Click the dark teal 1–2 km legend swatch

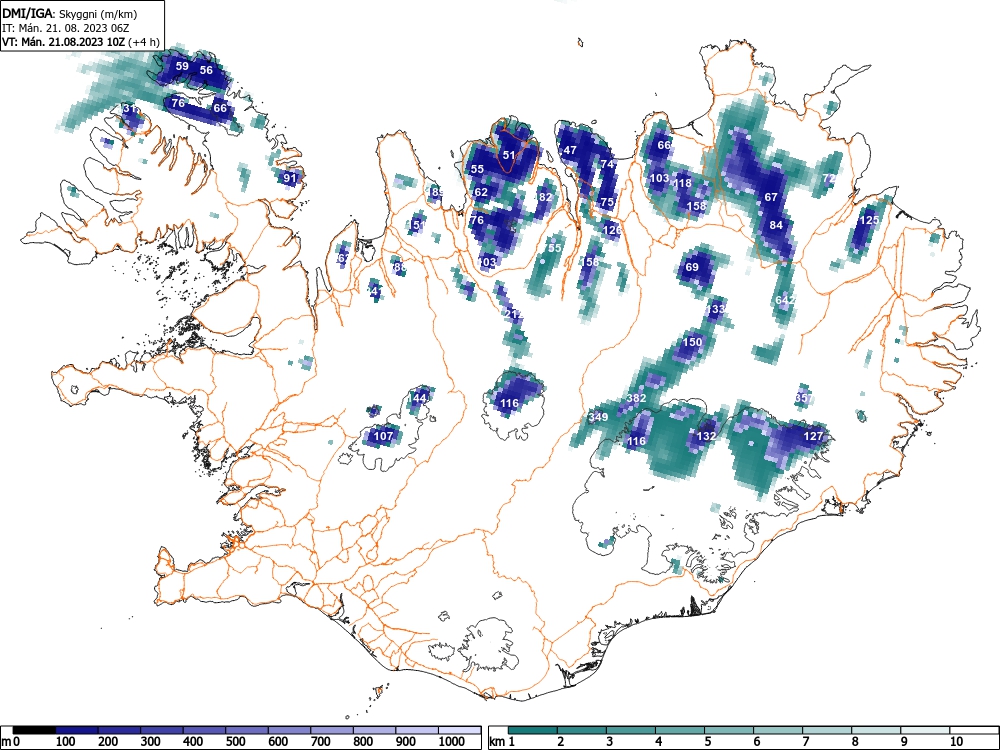(x=533, y=730)
